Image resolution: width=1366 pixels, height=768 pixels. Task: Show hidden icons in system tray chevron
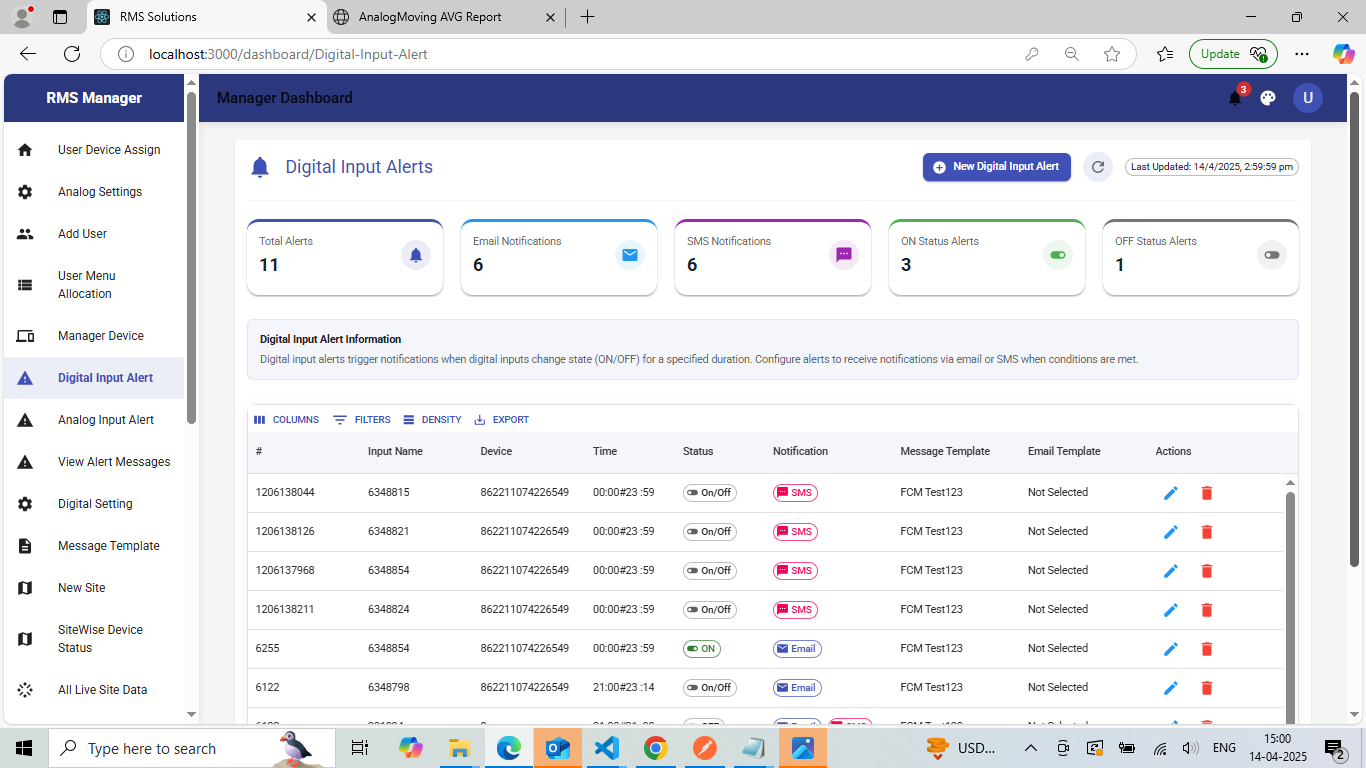(x=1030, y=748)
